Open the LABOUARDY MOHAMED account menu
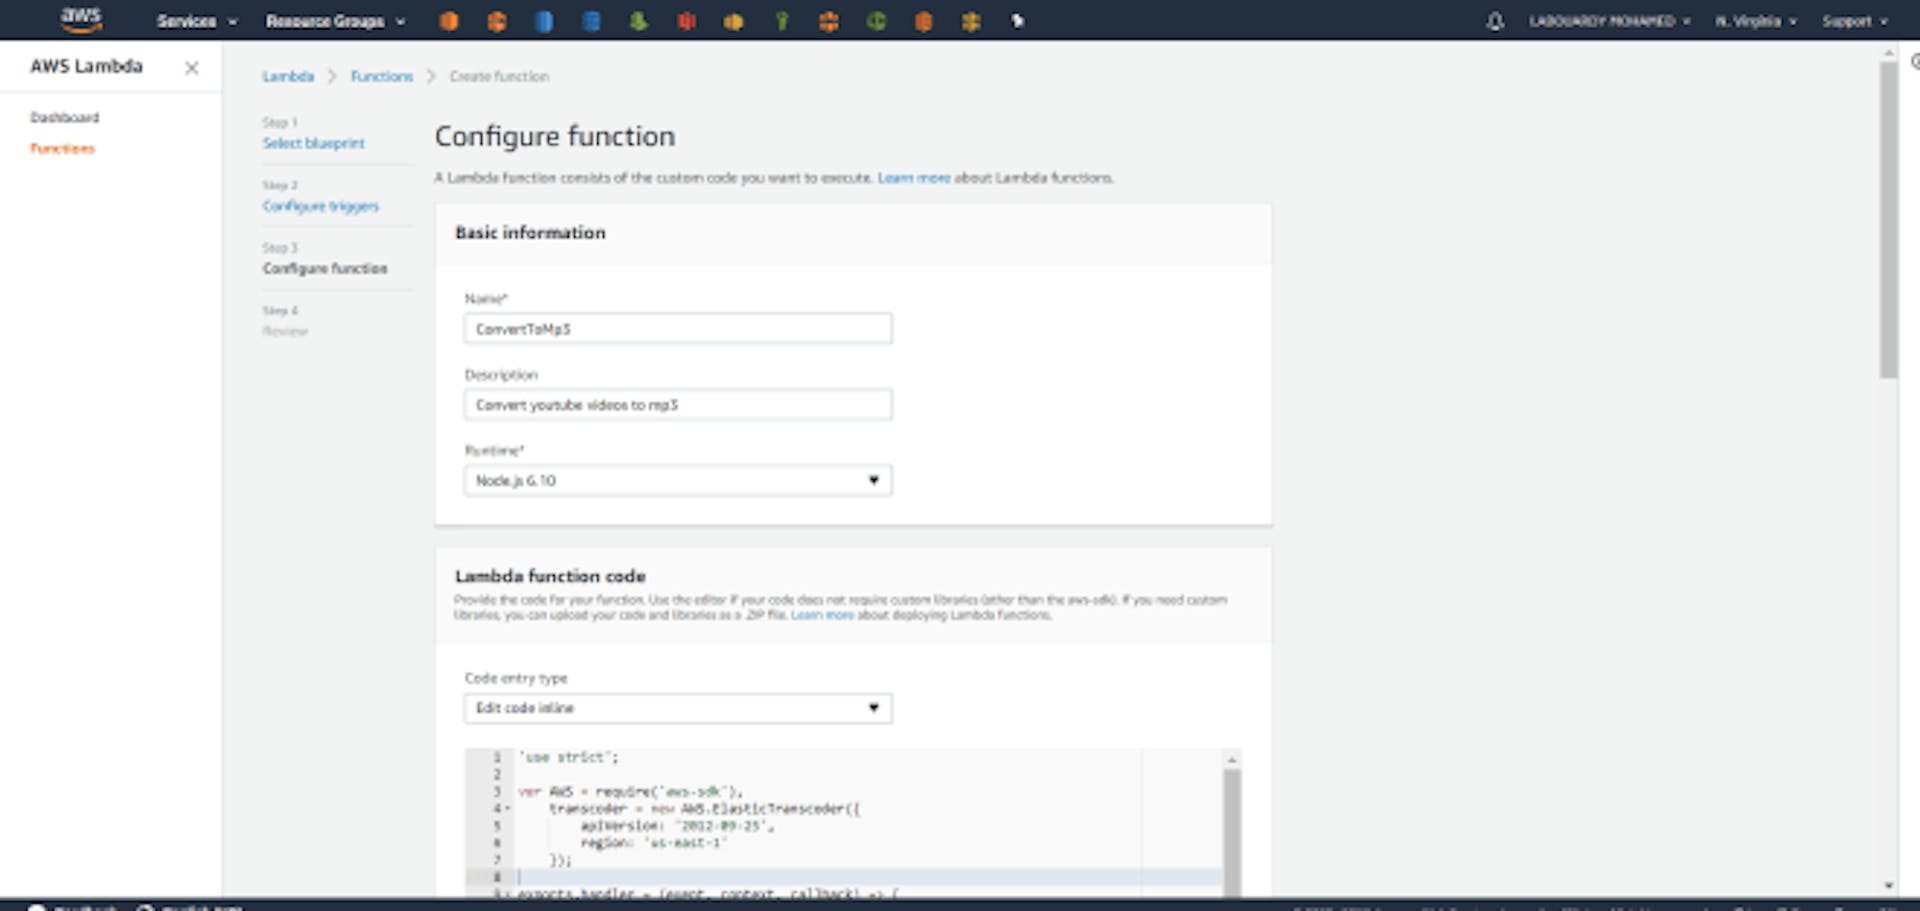The width and height of the screenshot is (1920, 911). tap(1609, 21)
